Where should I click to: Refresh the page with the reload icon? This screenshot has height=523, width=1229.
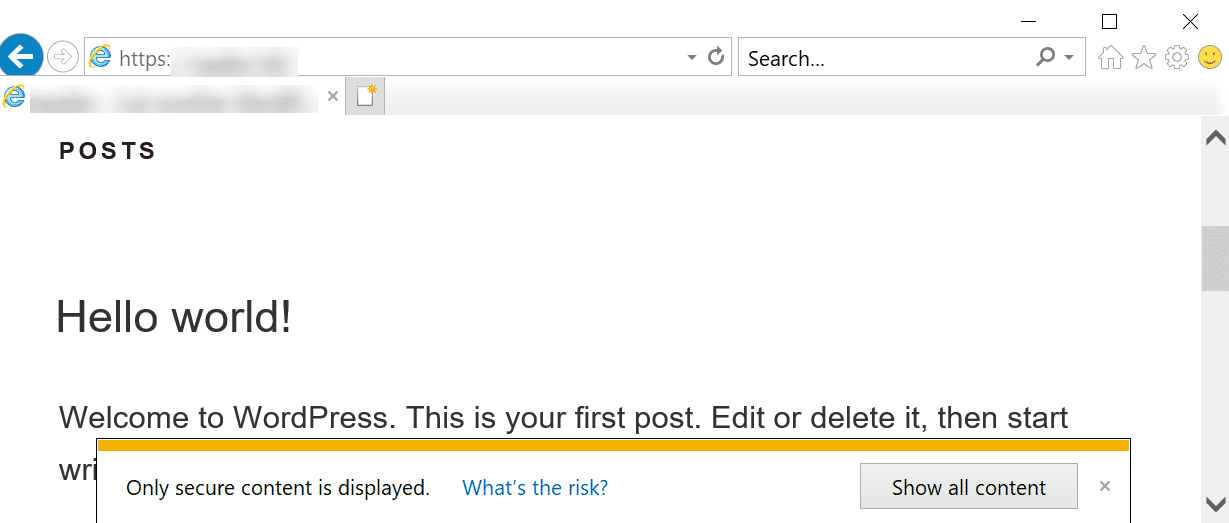point(716,57)
